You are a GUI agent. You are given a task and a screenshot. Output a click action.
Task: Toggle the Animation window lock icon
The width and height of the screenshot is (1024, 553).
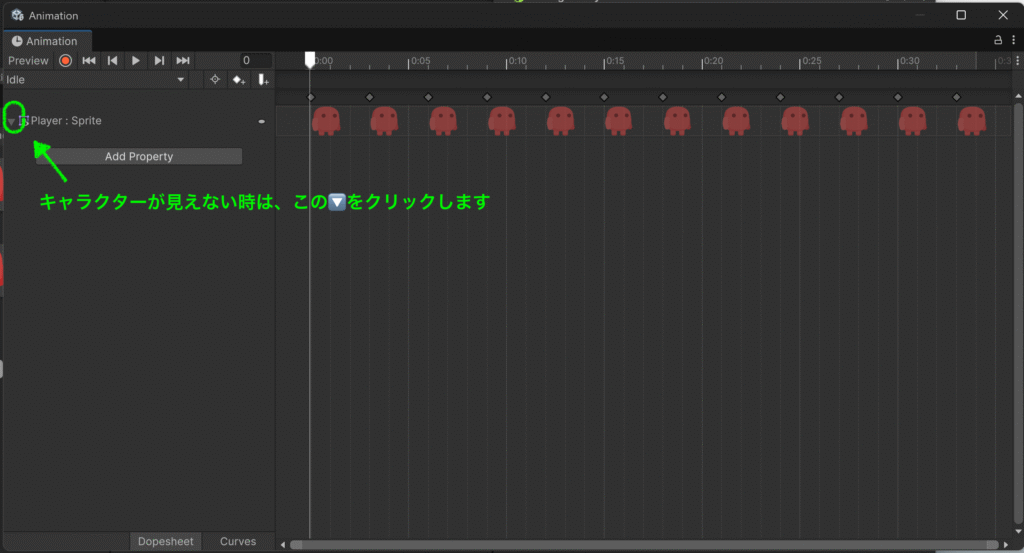point(997,41)
